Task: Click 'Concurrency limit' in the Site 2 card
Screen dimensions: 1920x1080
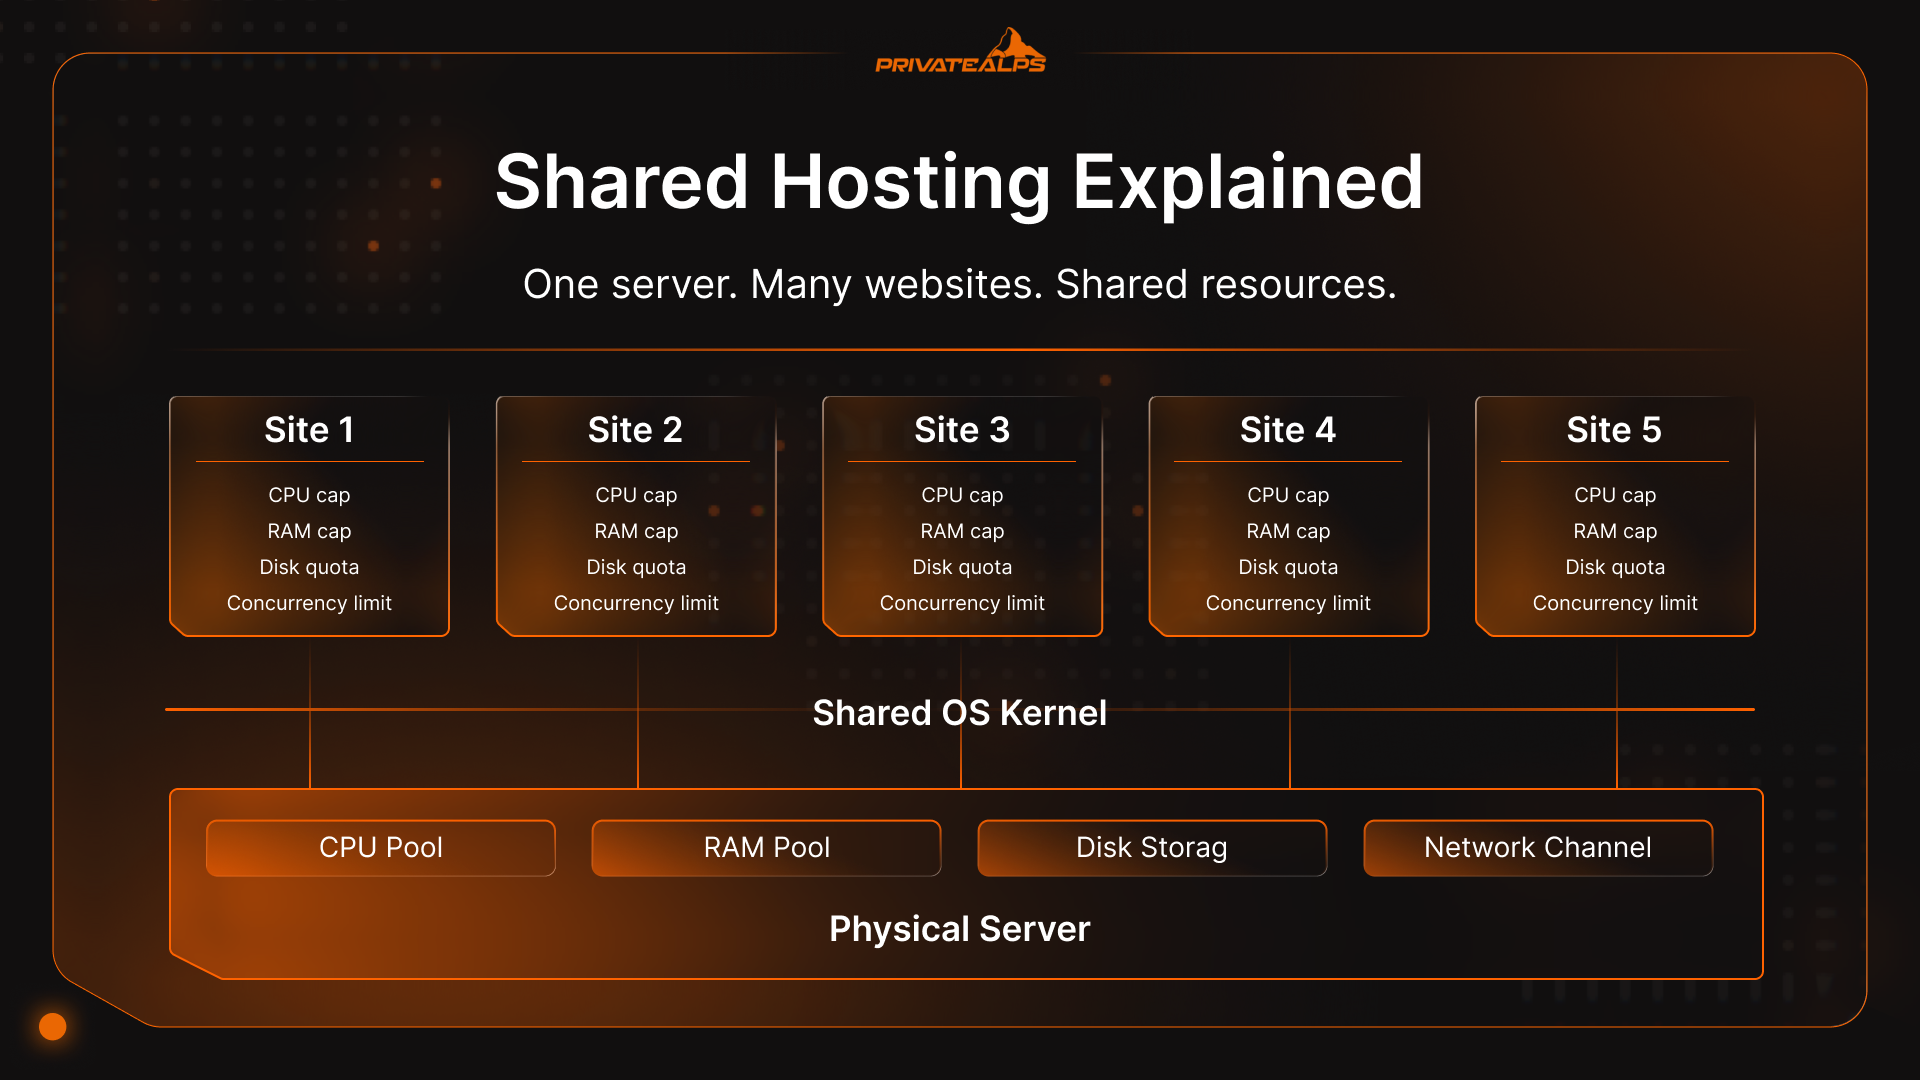Action: pos(636,603)
